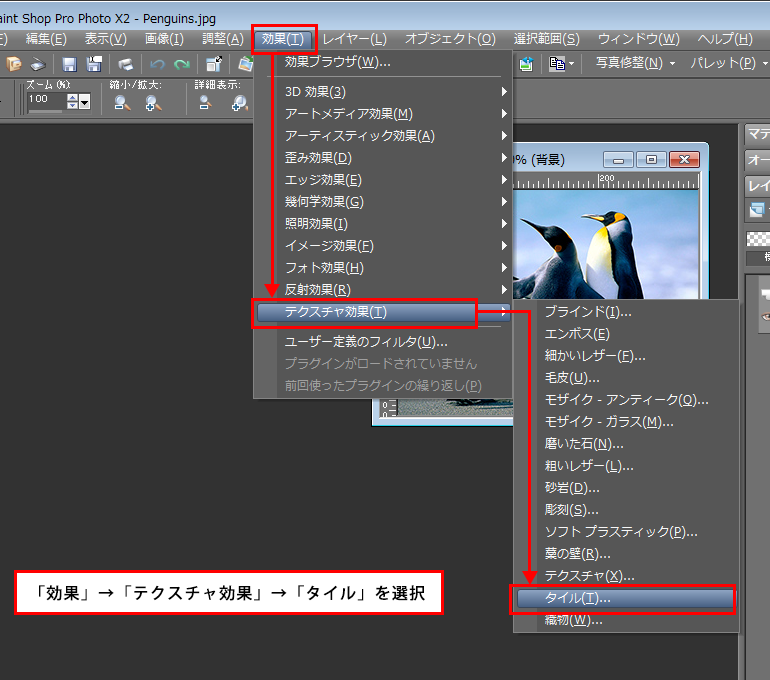The width and height of the screenshot is (770, 680).
Task: Select タイル(T)... in texture submenu
Action: pos(625,598)
